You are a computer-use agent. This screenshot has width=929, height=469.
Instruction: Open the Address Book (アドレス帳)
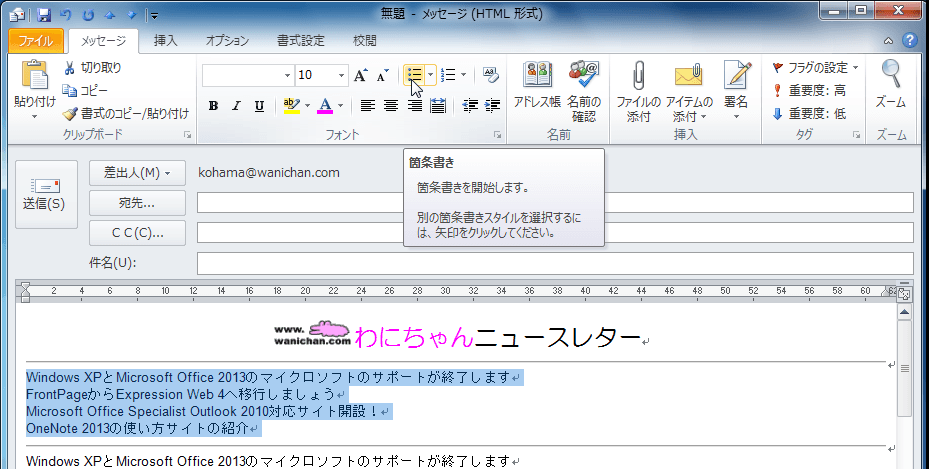[x=537, y=85]
